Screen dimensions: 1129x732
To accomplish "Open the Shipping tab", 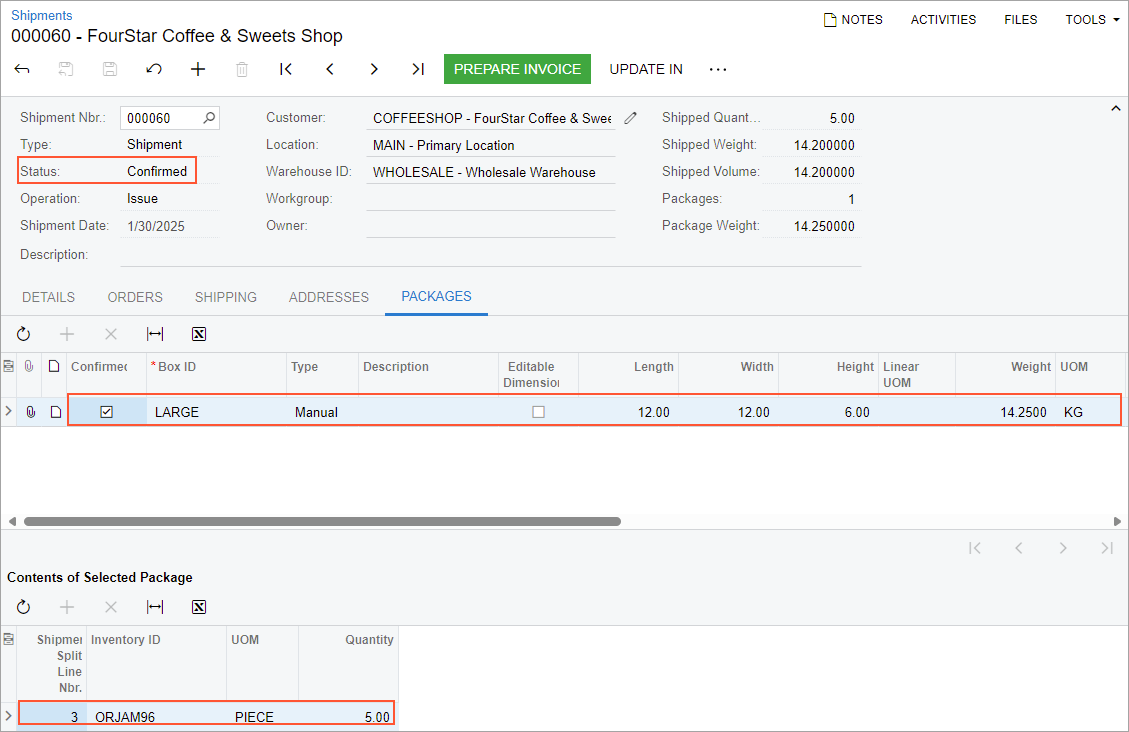I will 225,297.
